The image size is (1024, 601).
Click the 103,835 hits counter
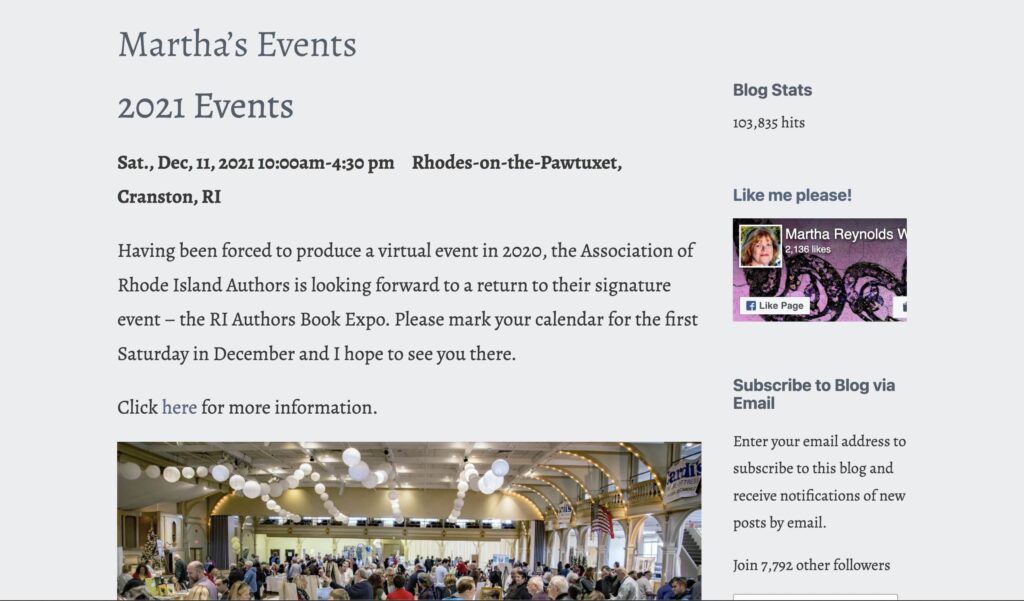[769, 123]
